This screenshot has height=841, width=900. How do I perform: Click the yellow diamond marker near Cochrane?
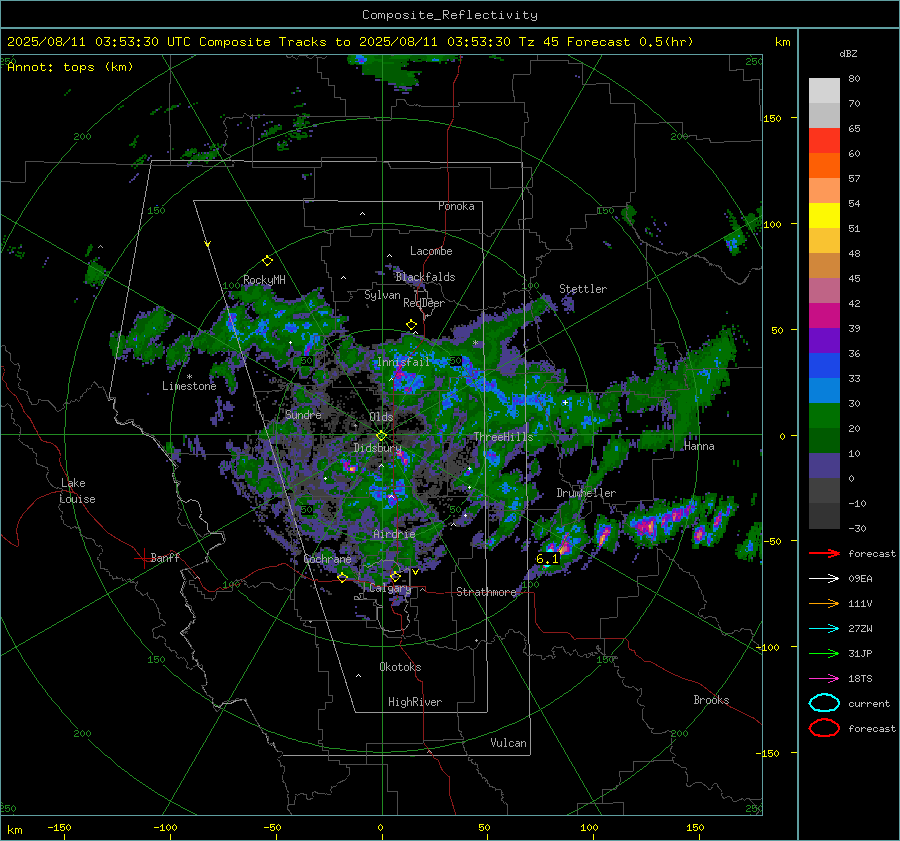[x=343, y=578]
